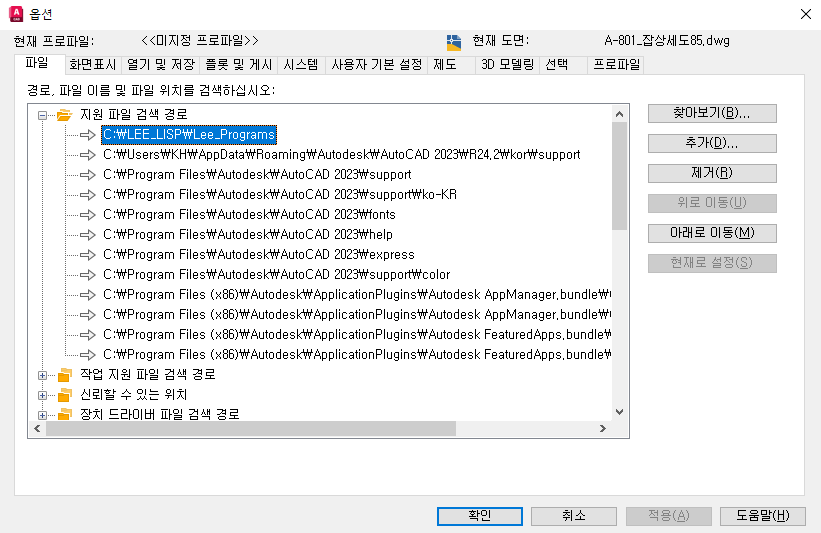Open the 프로파일 tab
This screenshot has height=533, width=821.
(x=616, y=65)
